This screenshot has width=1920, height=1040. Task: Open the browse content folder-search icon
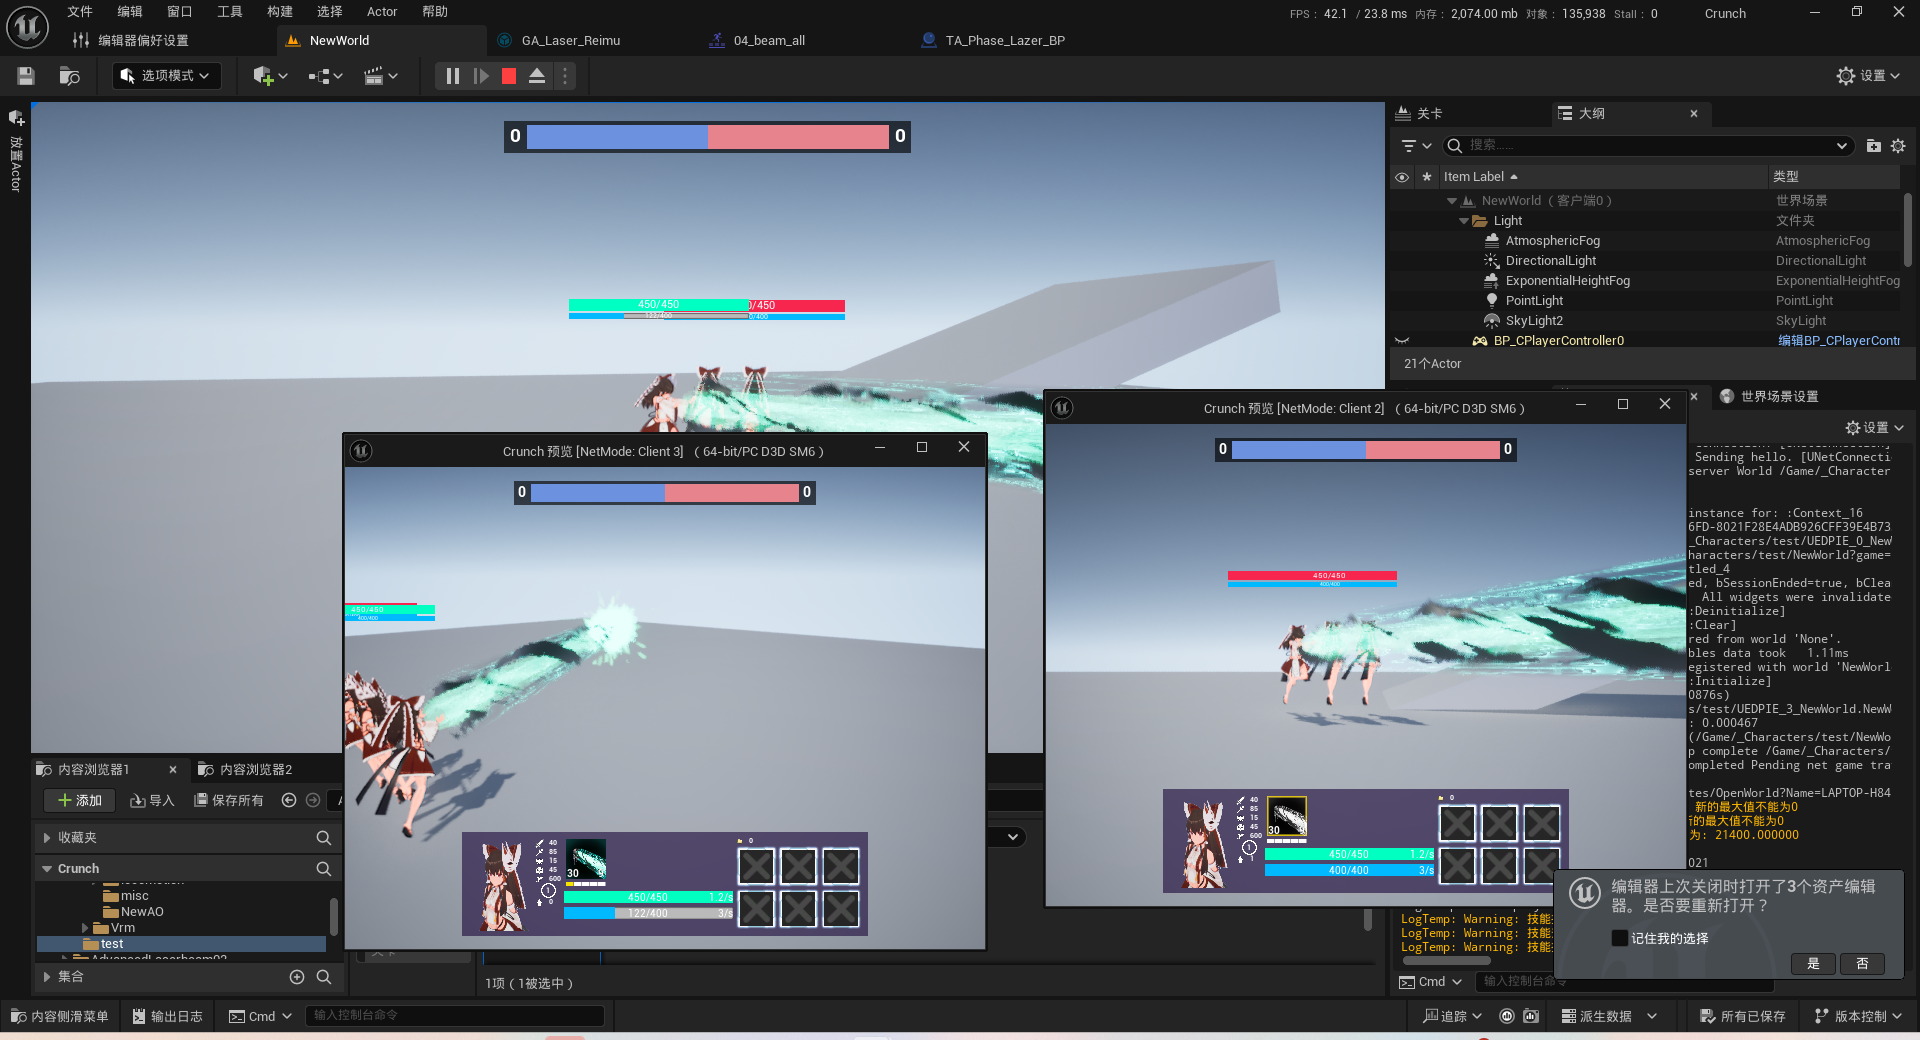pyautogui.click(x=69, y=76)
